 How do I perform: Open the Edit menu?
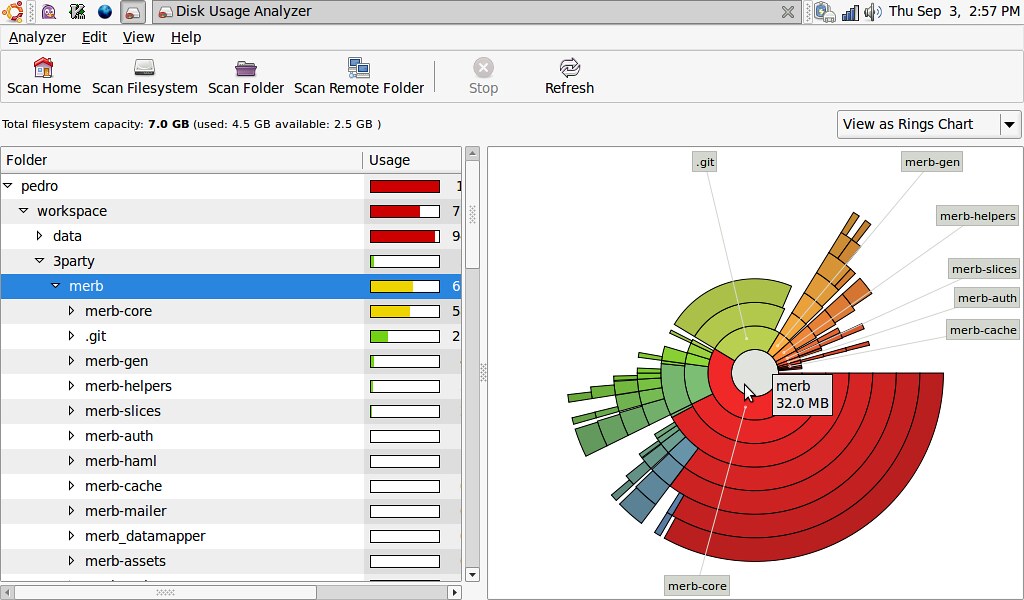tap(94, 37)
